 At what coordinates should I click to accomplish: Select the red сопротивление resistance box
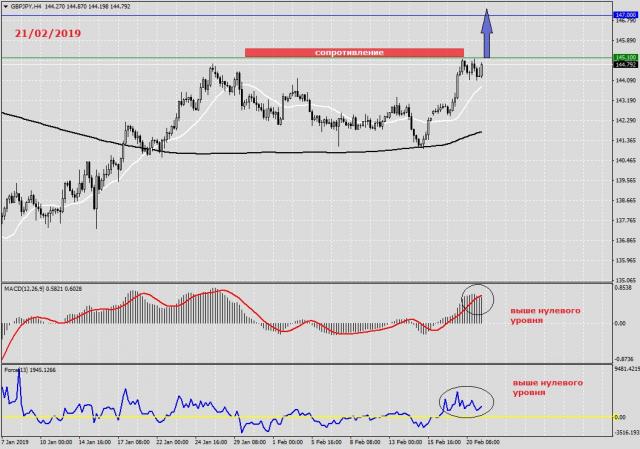353,52
